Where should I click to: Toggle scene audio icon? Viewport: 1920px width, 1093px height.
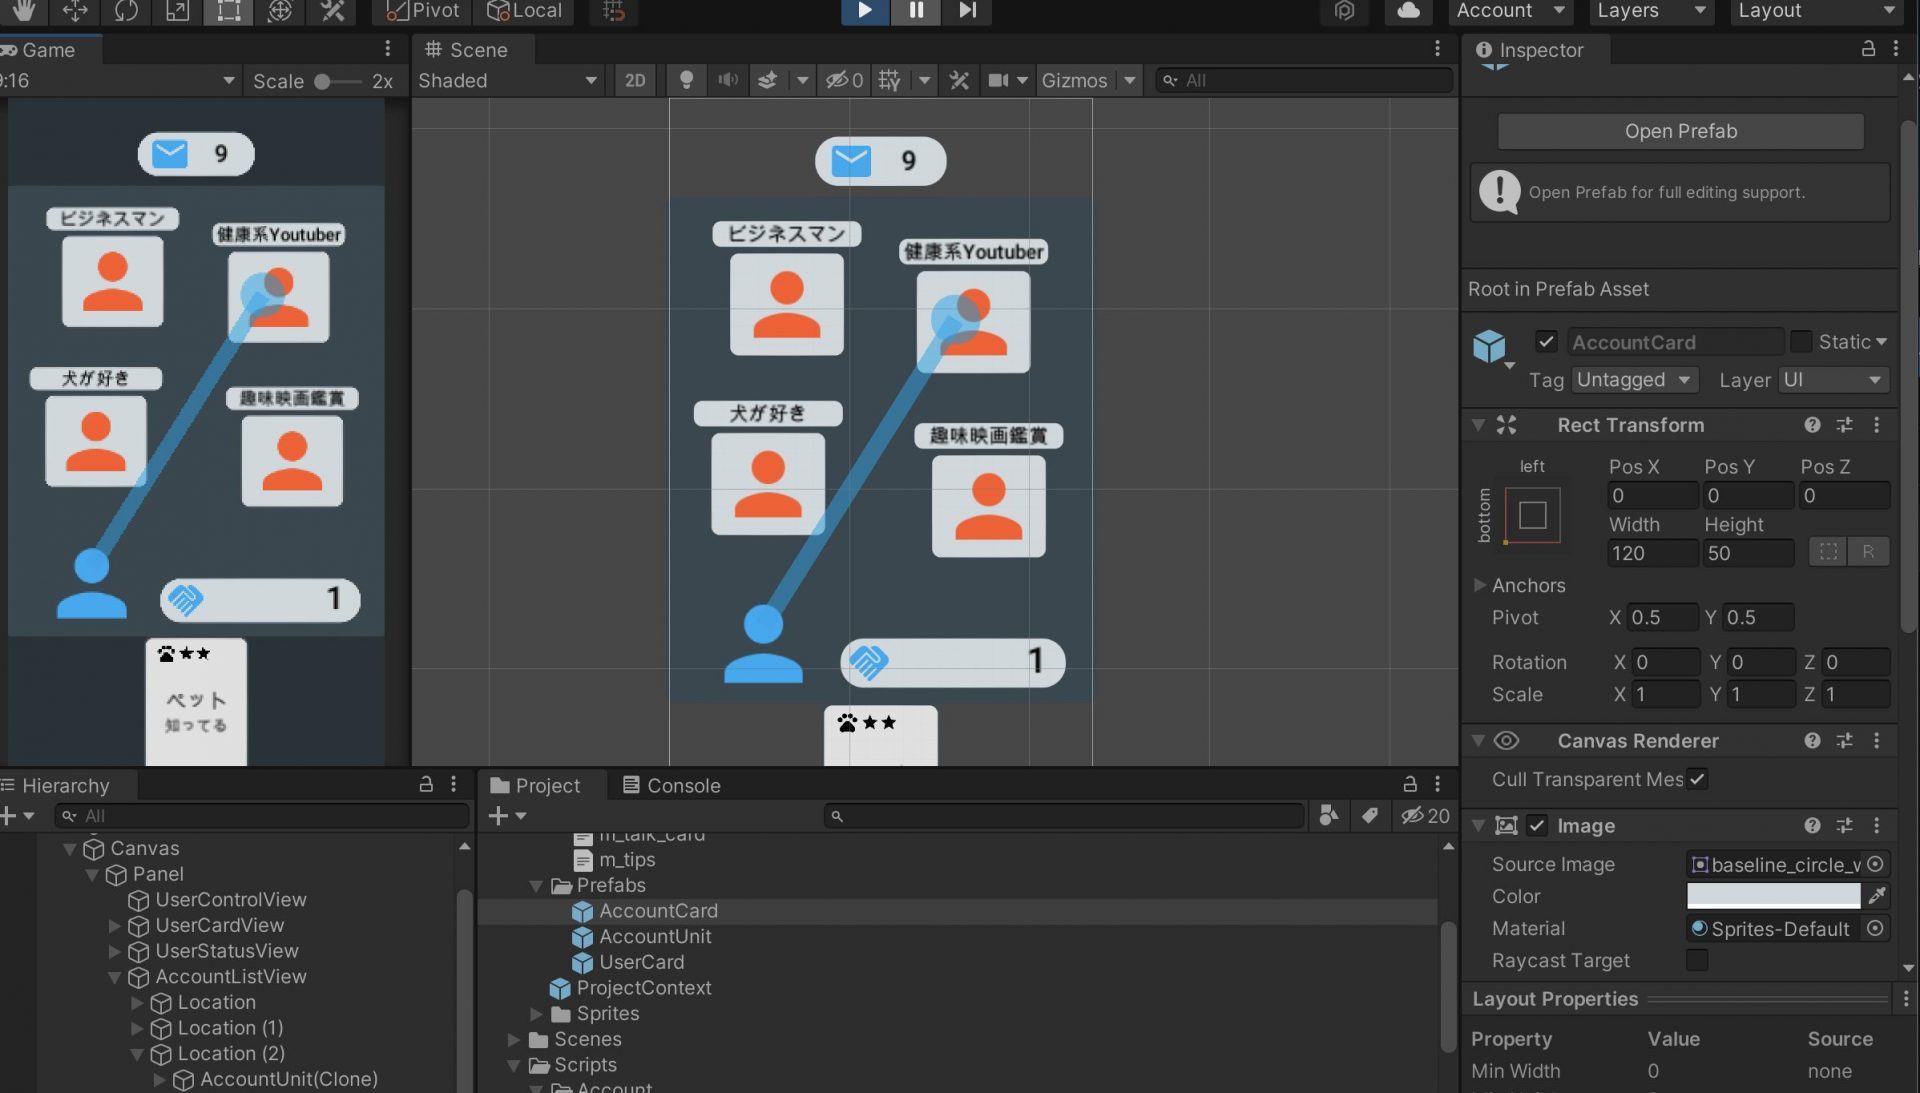[x=728, y=81]
